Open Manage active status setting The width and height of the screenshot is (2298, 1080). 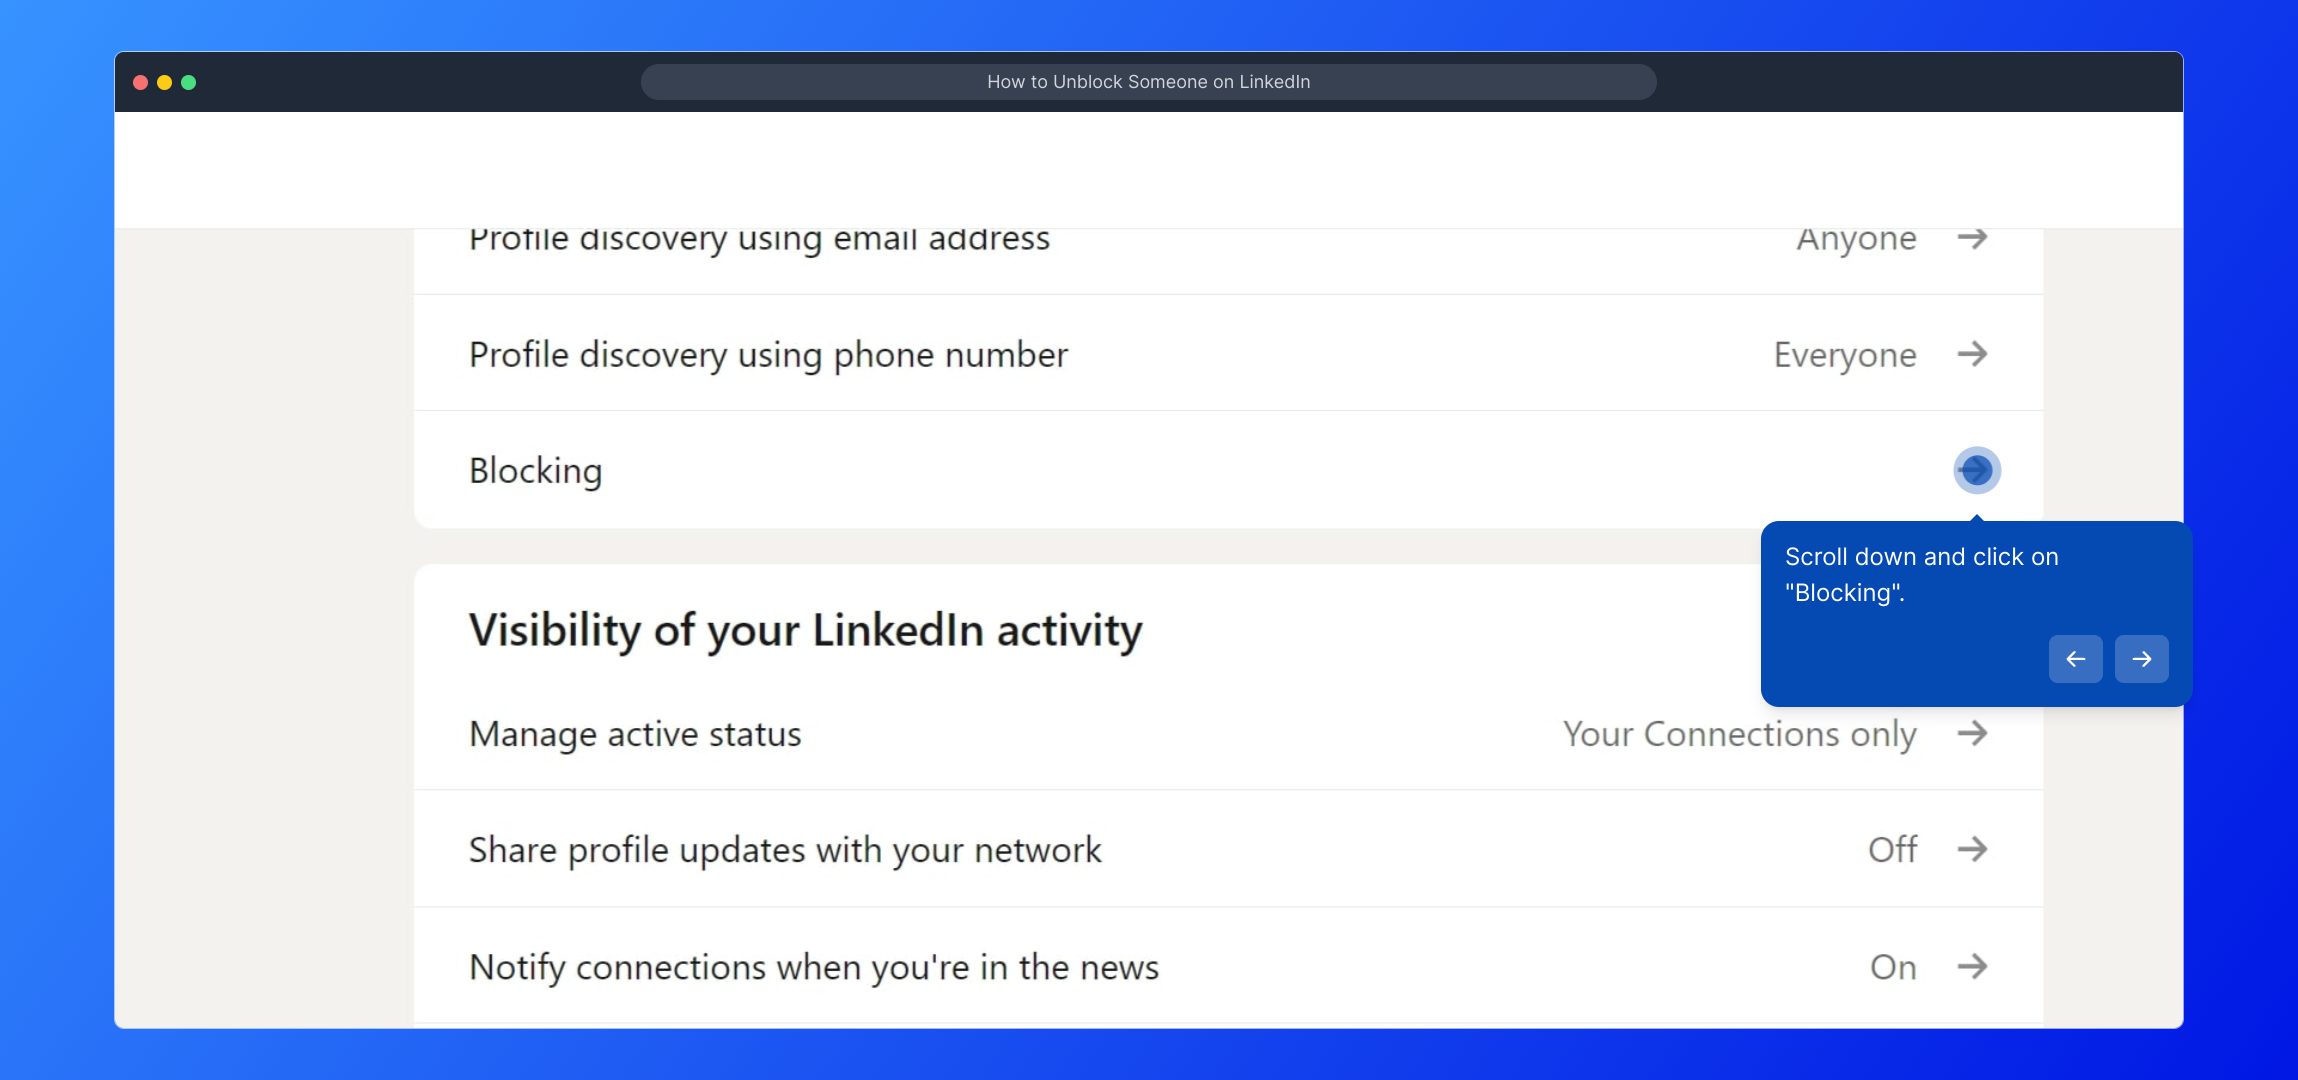(635, 735)
